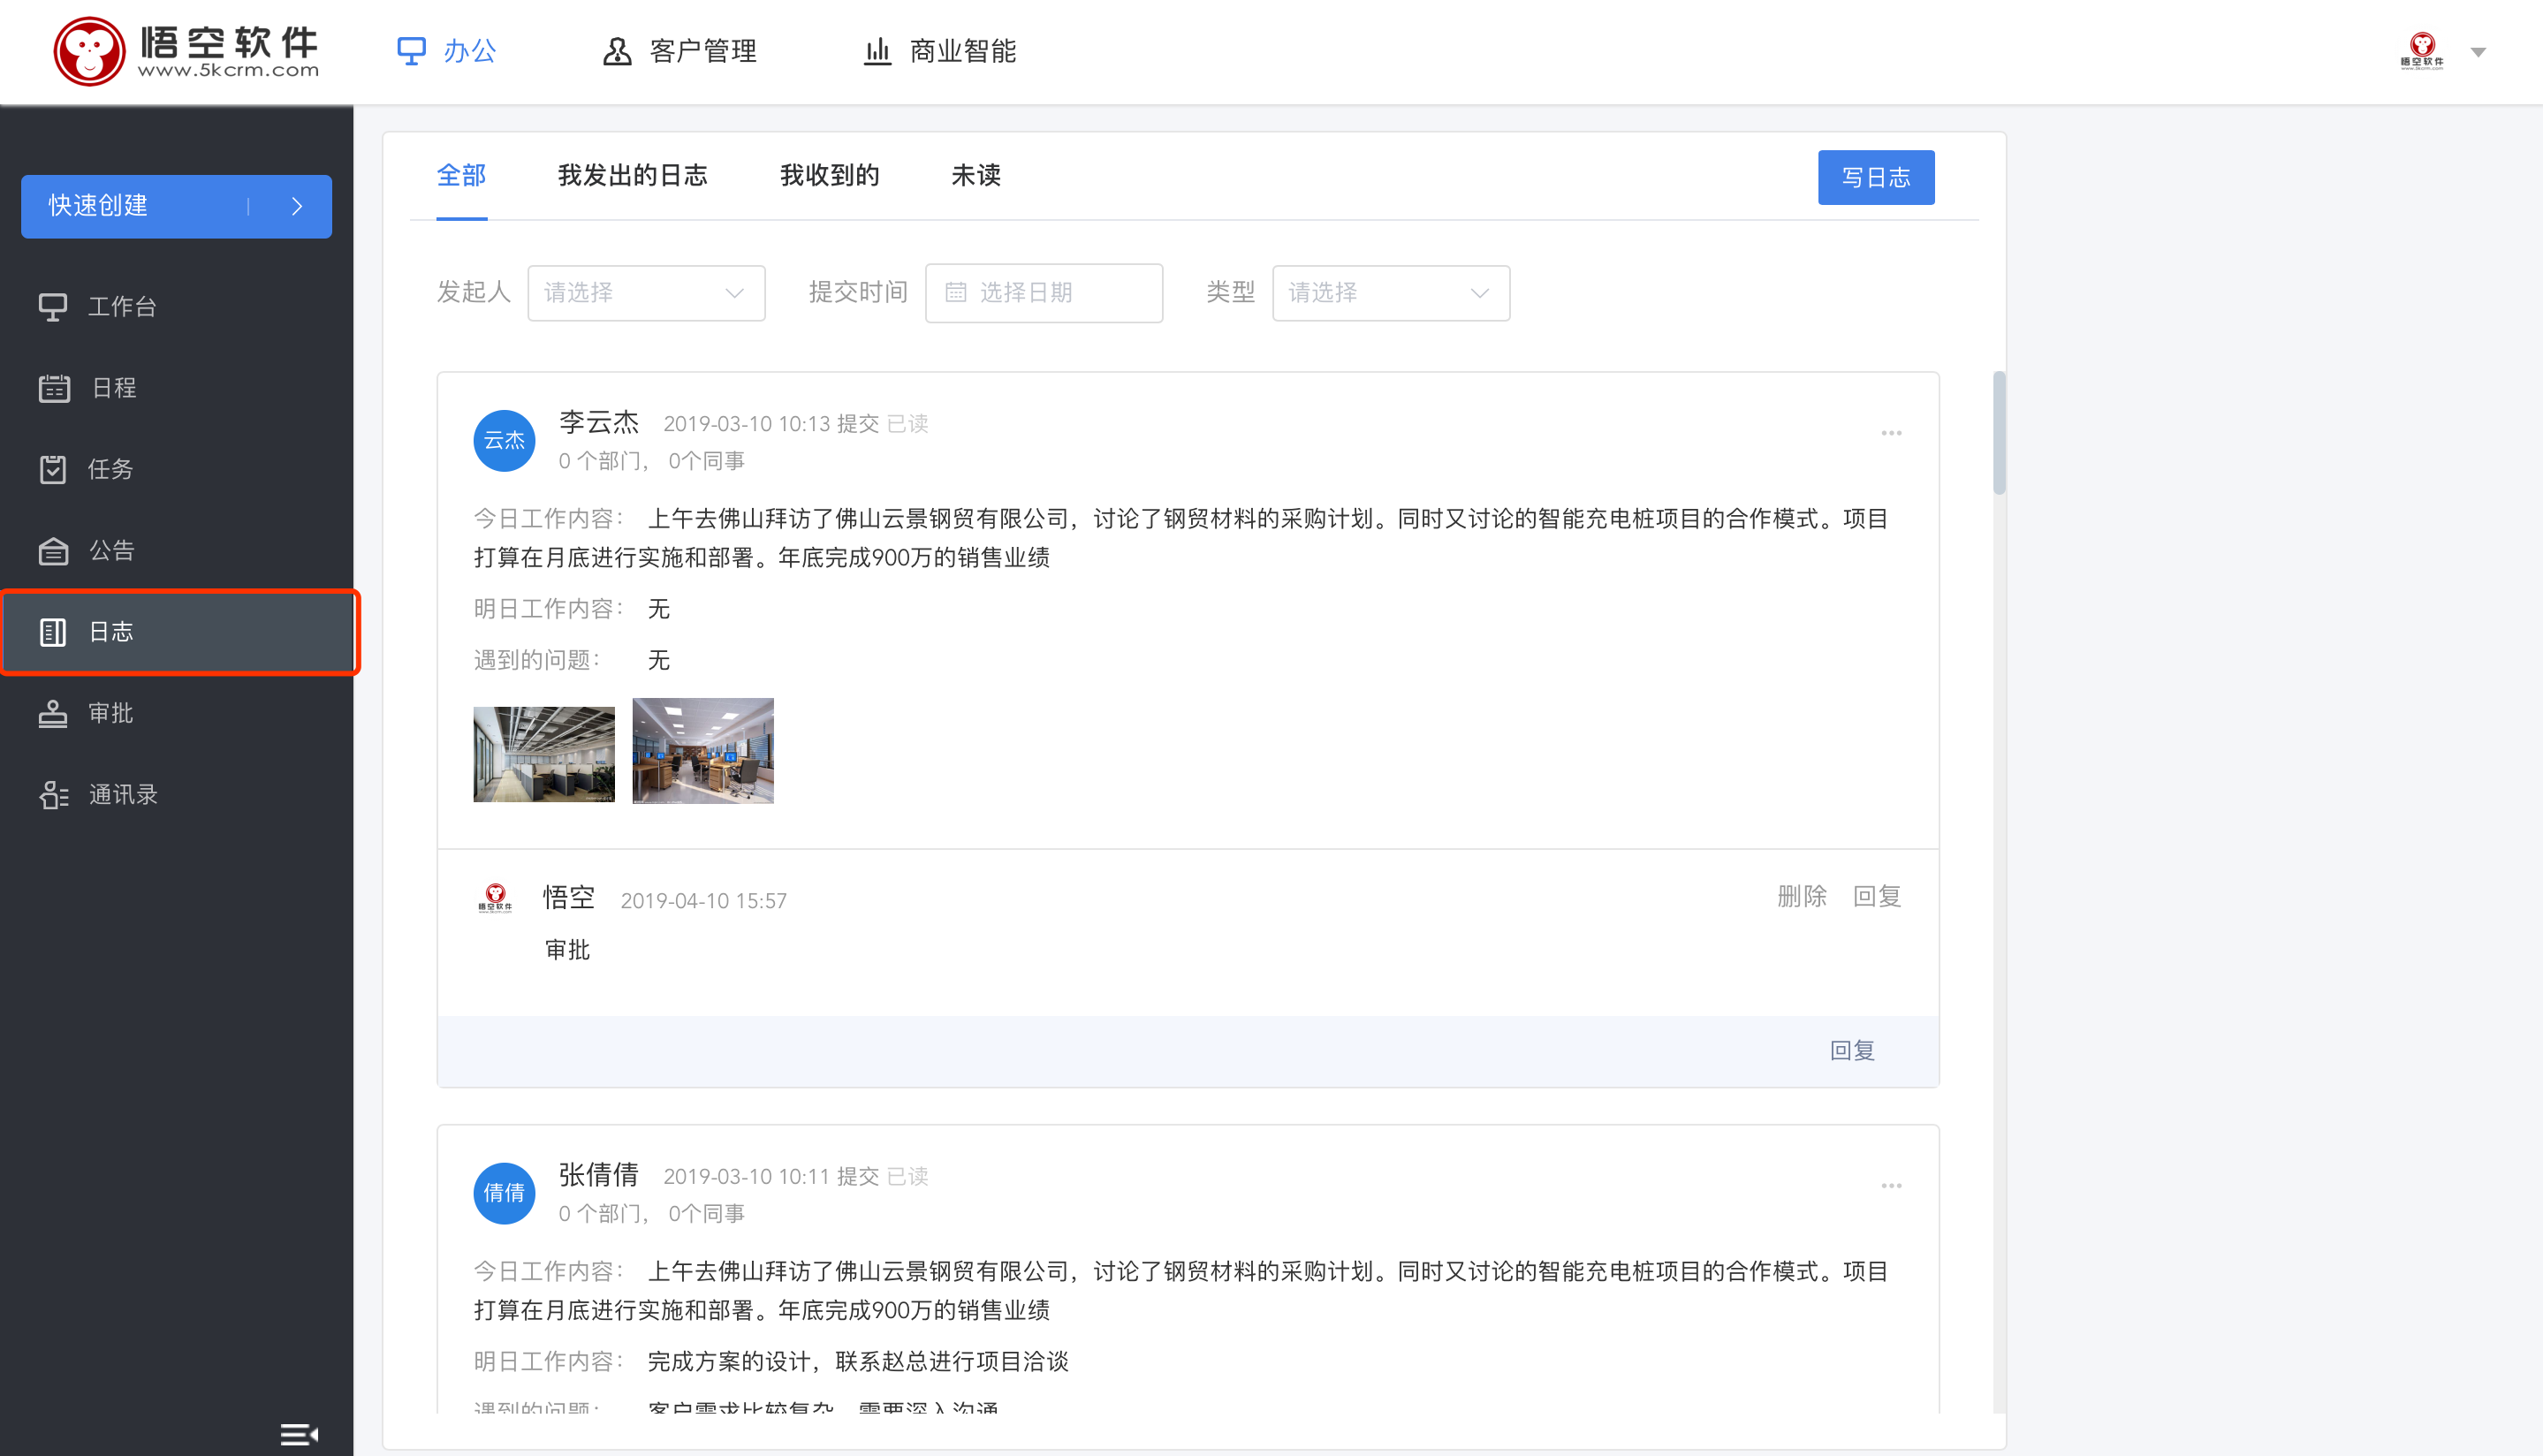2543x1456 pixels.
Task: Click the log list scrollbar
Action: 1998,433
